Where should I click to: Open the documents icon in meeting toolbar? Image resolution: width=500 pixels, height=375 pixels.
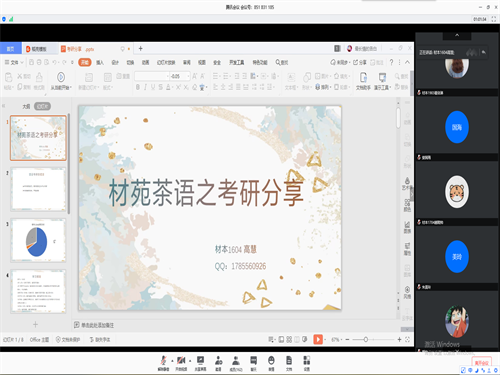(x=289, y=361)
